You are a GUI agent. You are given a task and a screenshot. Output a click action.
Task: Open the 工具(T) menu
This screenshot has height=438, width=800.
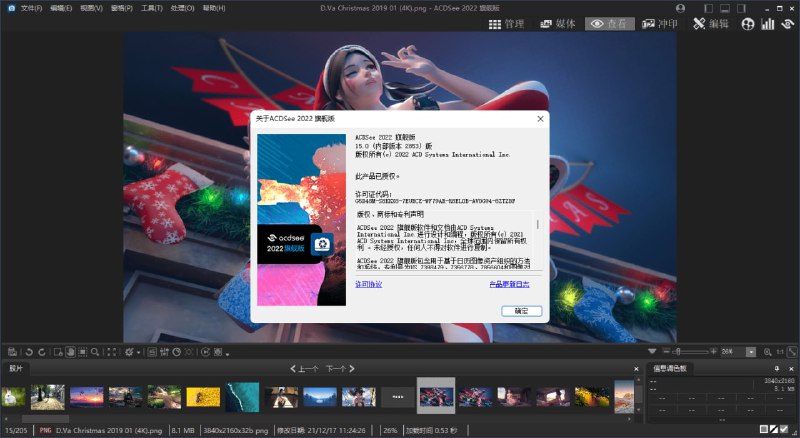click(152, 8)
